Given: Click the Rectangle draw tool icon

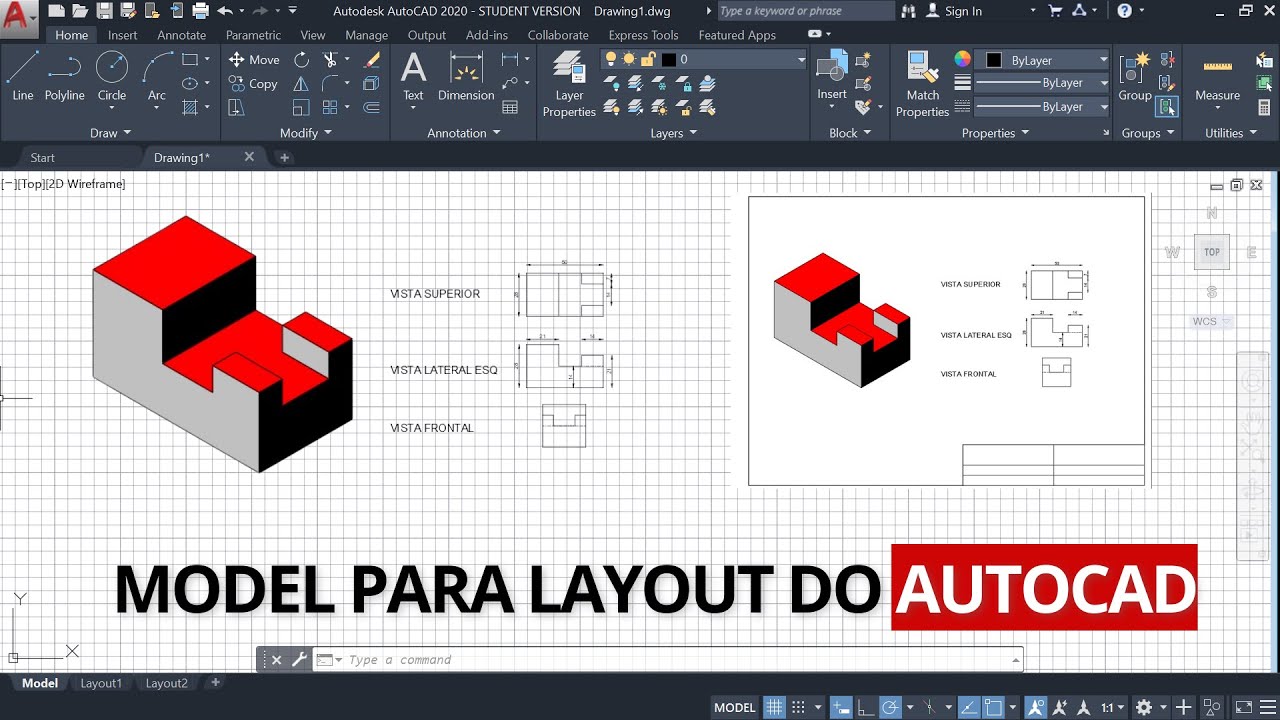Looking at the screenshot, I should pyautogui.click(x=190, y=60).
